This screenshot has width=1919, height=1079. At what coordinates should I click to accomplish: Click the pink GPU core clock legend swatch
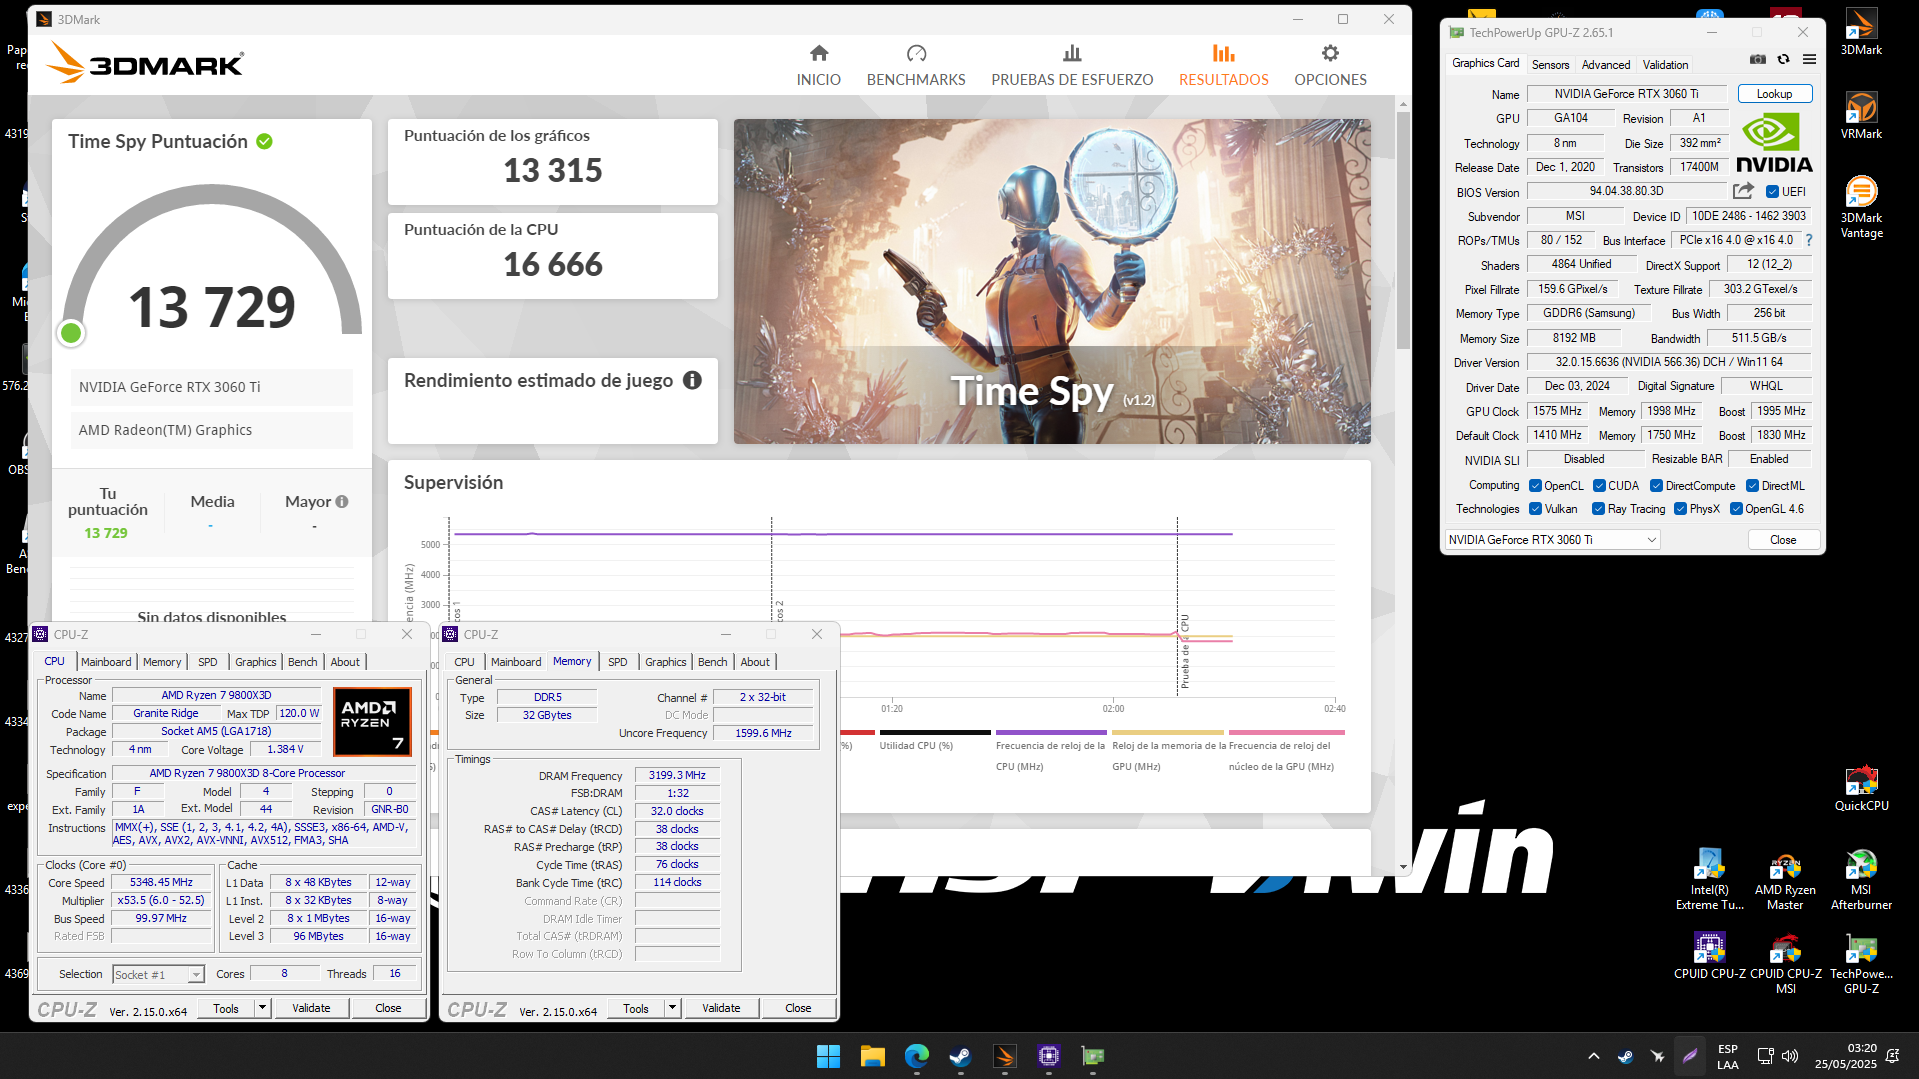point(1286,732)
